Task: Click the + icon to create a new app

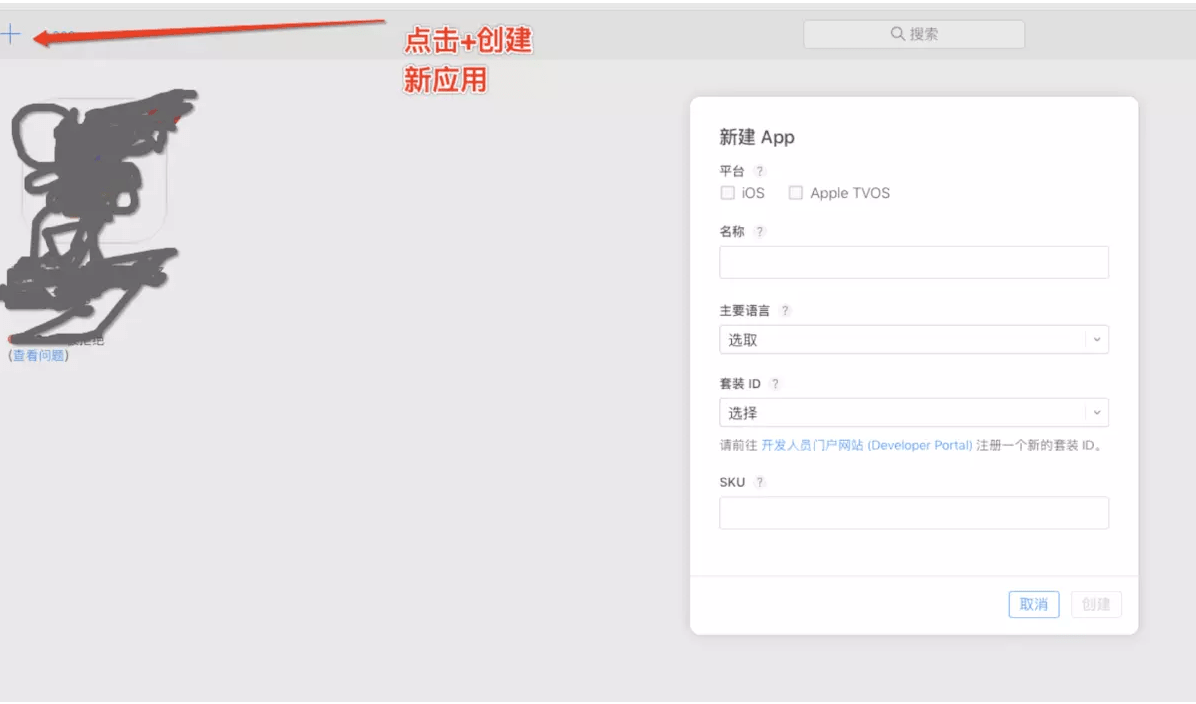Action: [x=11, y=33]
